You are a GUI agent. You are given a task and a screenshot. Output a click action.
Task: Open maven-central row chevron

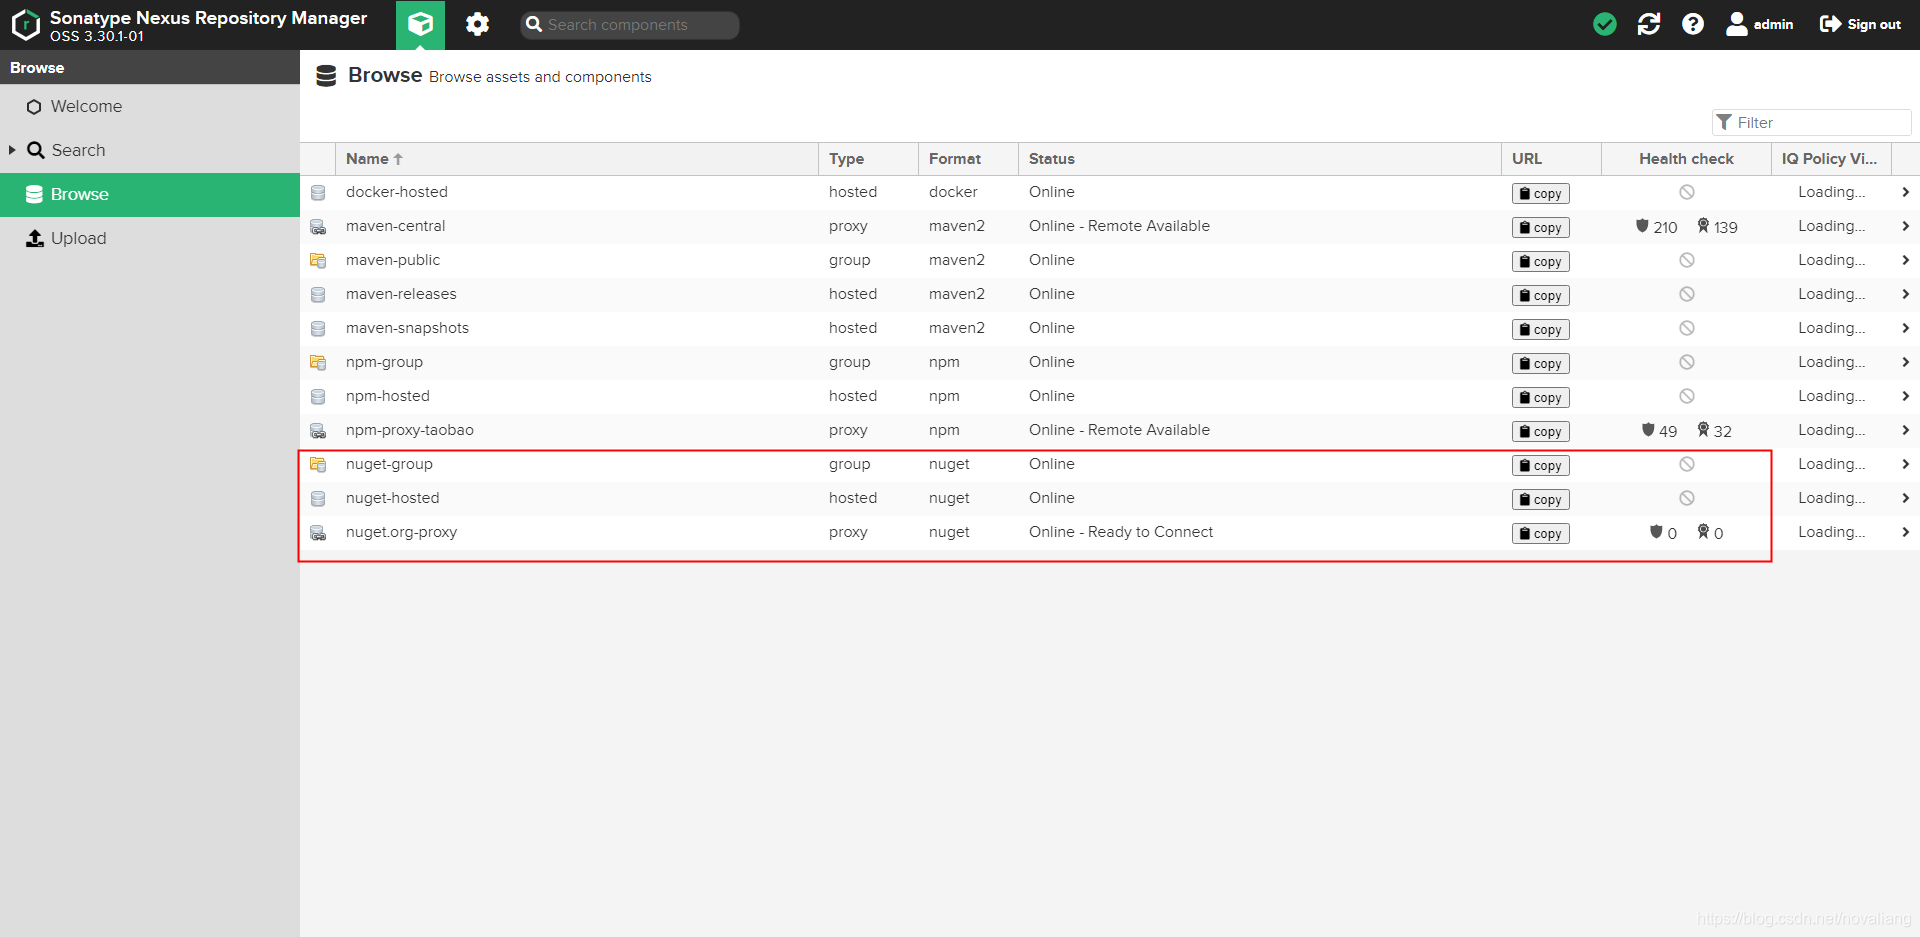pyautogui.click(x=1905, y=226)
